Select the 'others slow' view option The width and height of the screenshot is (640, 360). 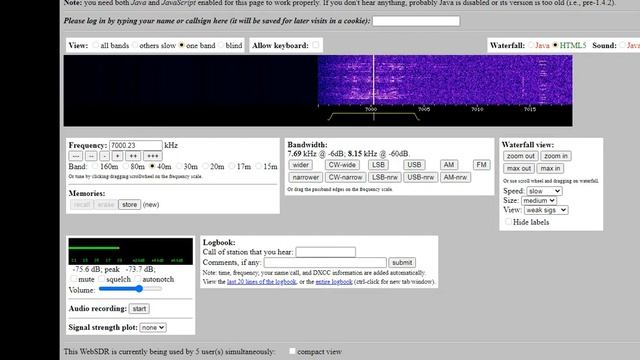tap(135, 45)
